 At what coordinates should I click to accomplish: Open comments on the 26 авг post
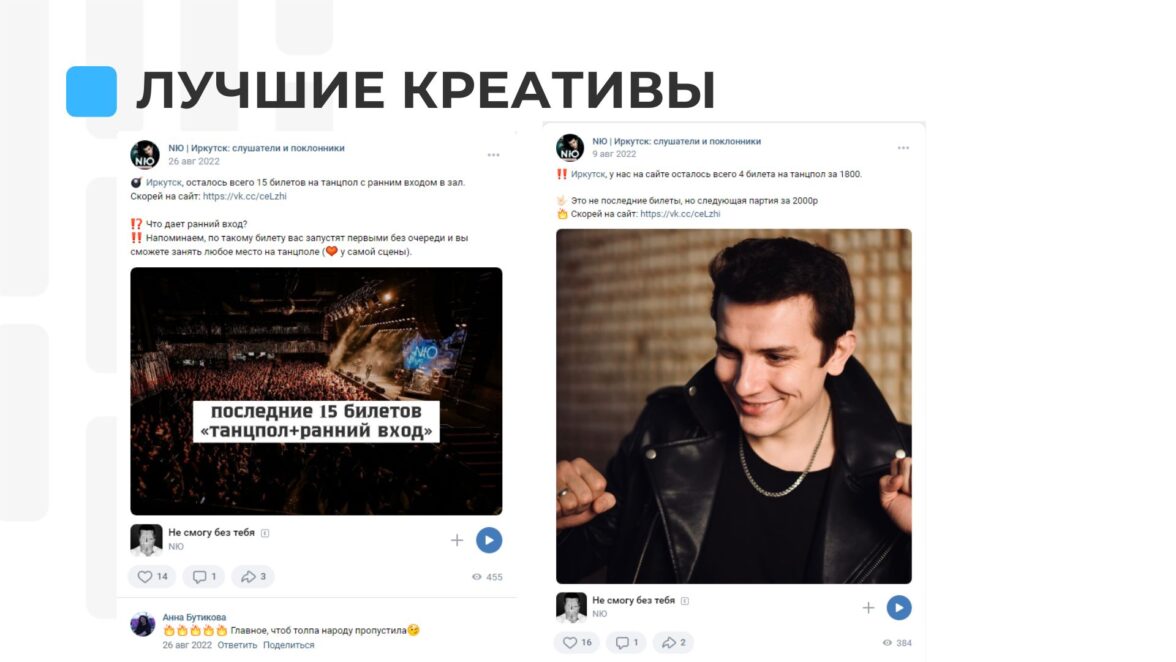(x=204, y=577)
